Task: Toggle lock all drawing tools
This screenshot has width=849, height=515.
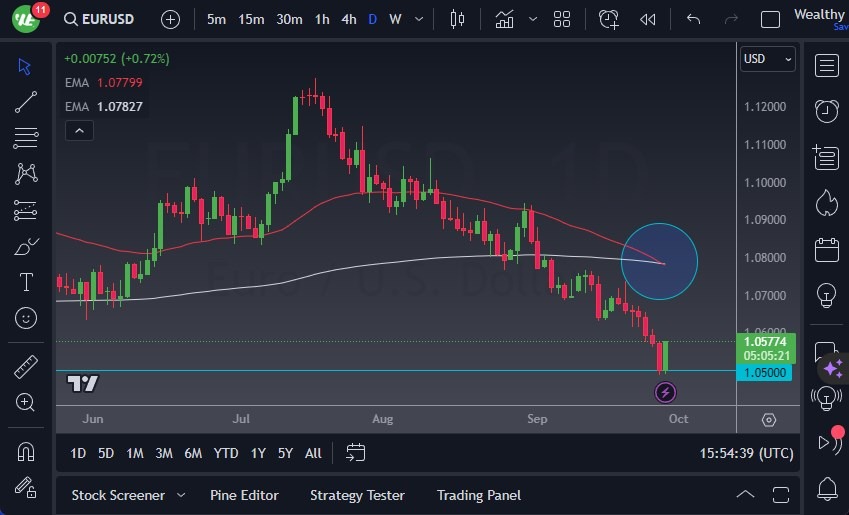Action: coord(26,487)
